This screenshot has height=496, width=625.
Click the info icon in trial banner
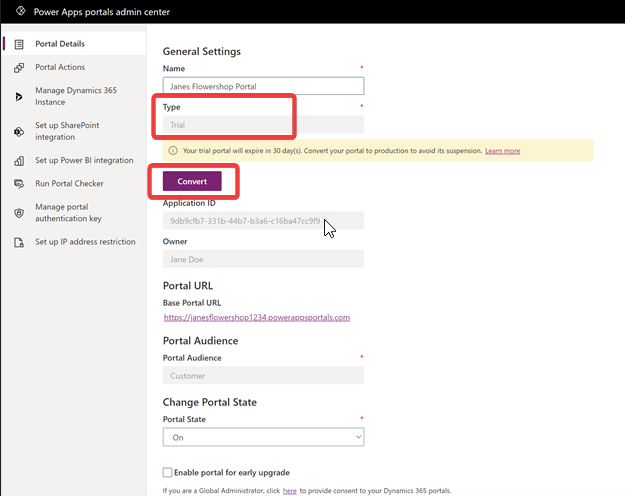click(x=173, y=151)
